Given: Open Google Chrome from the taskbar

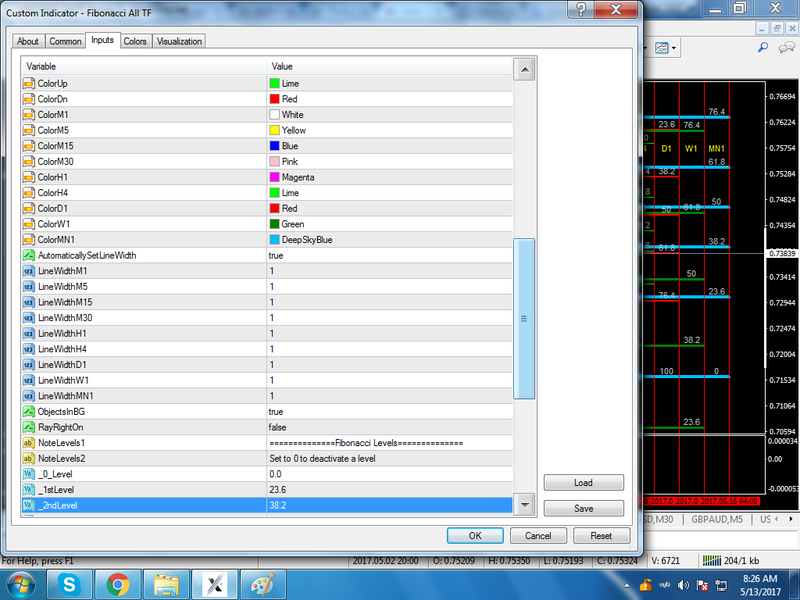Looking at the screenshot, I should click(x=118, y=584).
